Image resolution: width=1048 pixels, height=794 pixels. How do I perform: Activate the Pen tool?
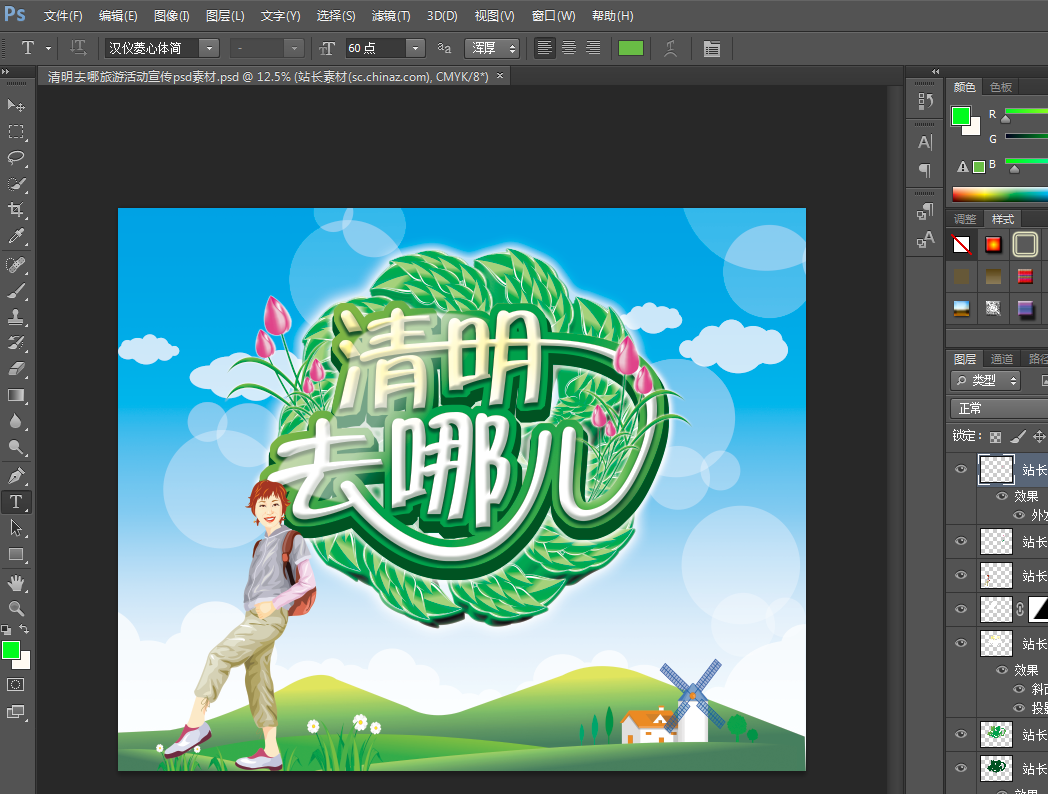click(16, 475)
